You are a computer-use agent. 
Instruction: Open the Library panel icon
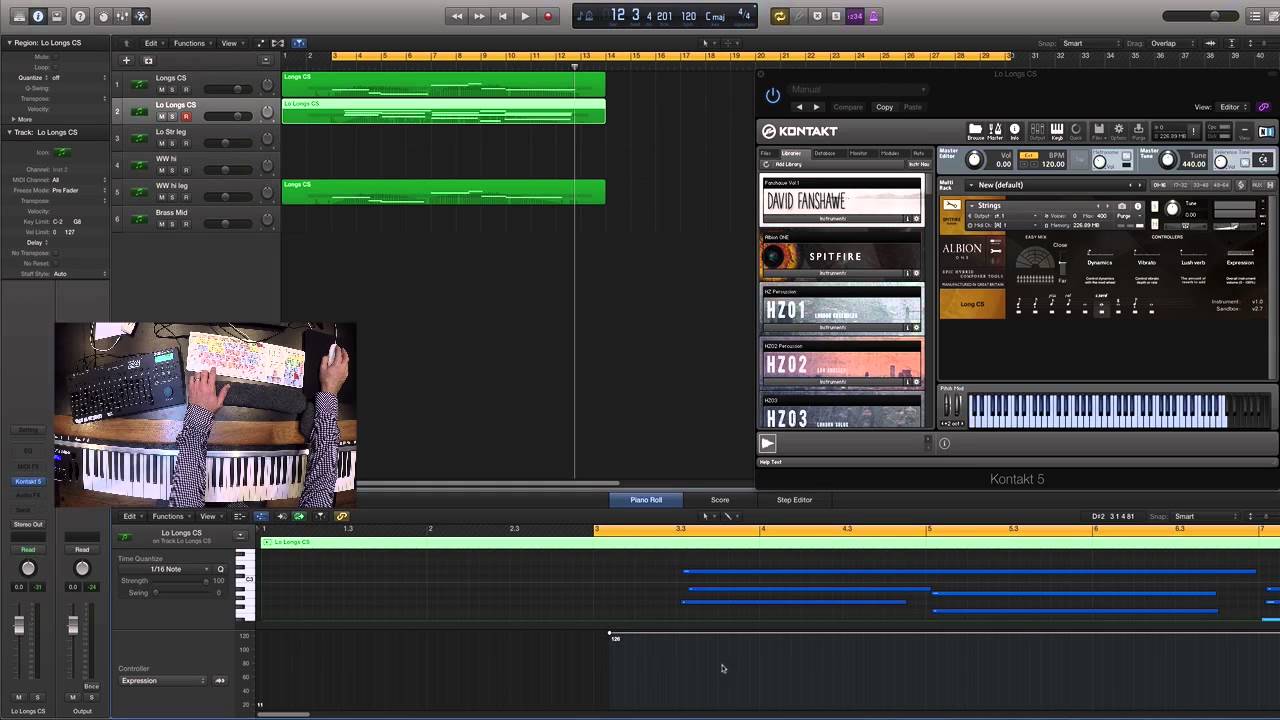pos(19,16)
